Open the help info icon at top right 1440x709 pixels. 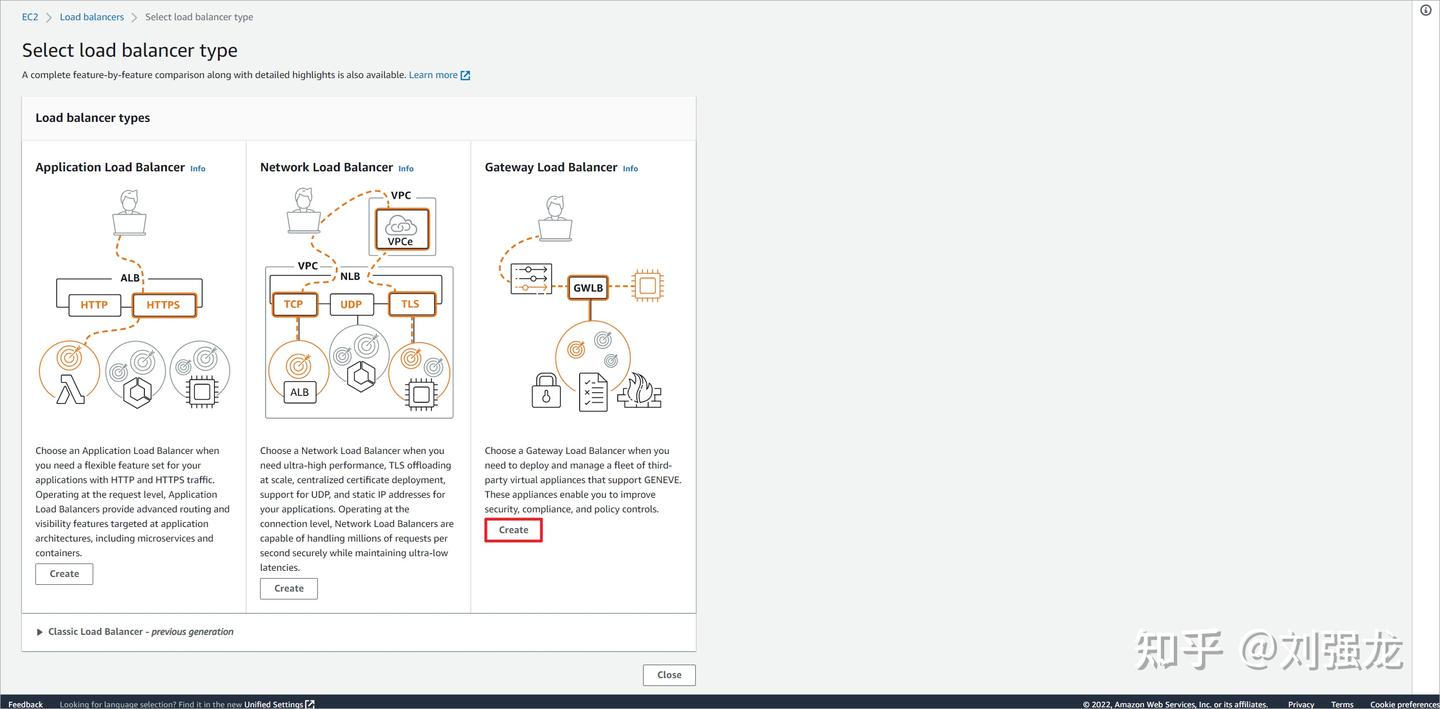pos(1424,9)
